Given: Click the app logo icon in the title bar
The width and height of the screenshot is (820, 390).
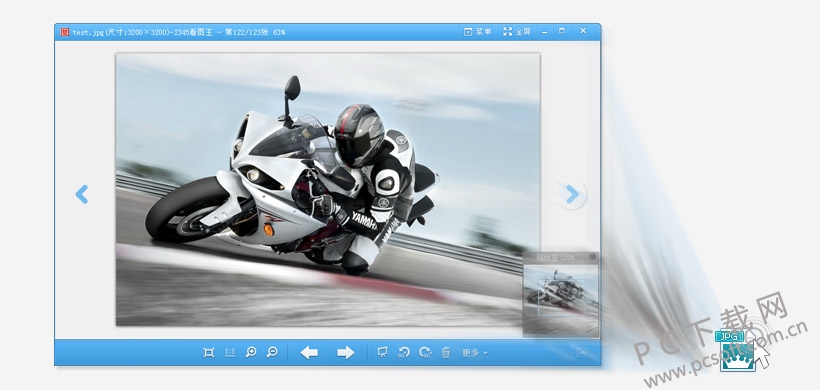Looking at the screenshot, I should pyautogui.click(x=65, y=32).
